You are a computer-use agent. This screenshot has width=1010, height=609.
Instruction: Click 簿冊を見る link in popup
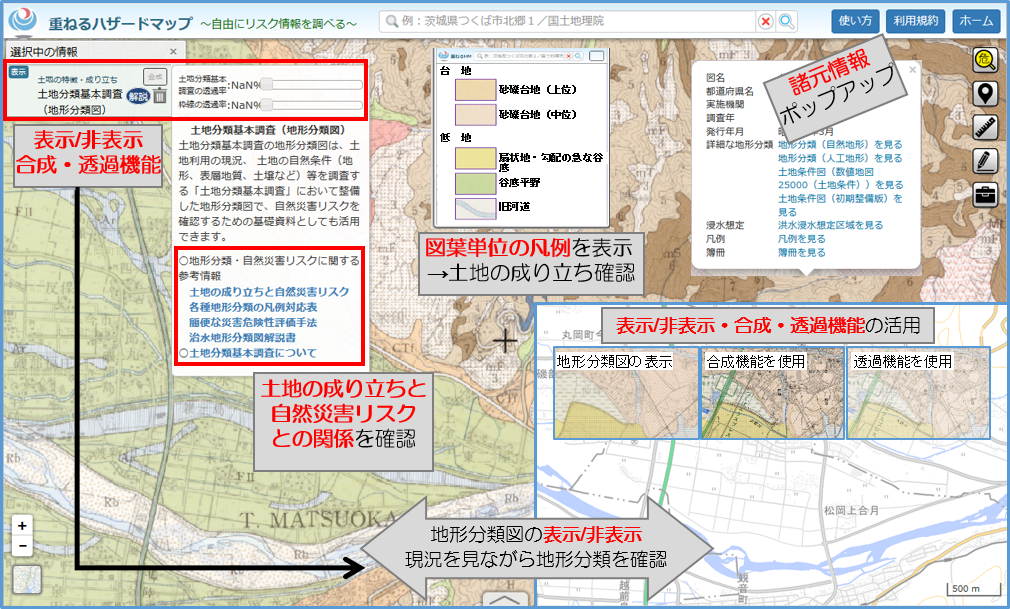801,253
